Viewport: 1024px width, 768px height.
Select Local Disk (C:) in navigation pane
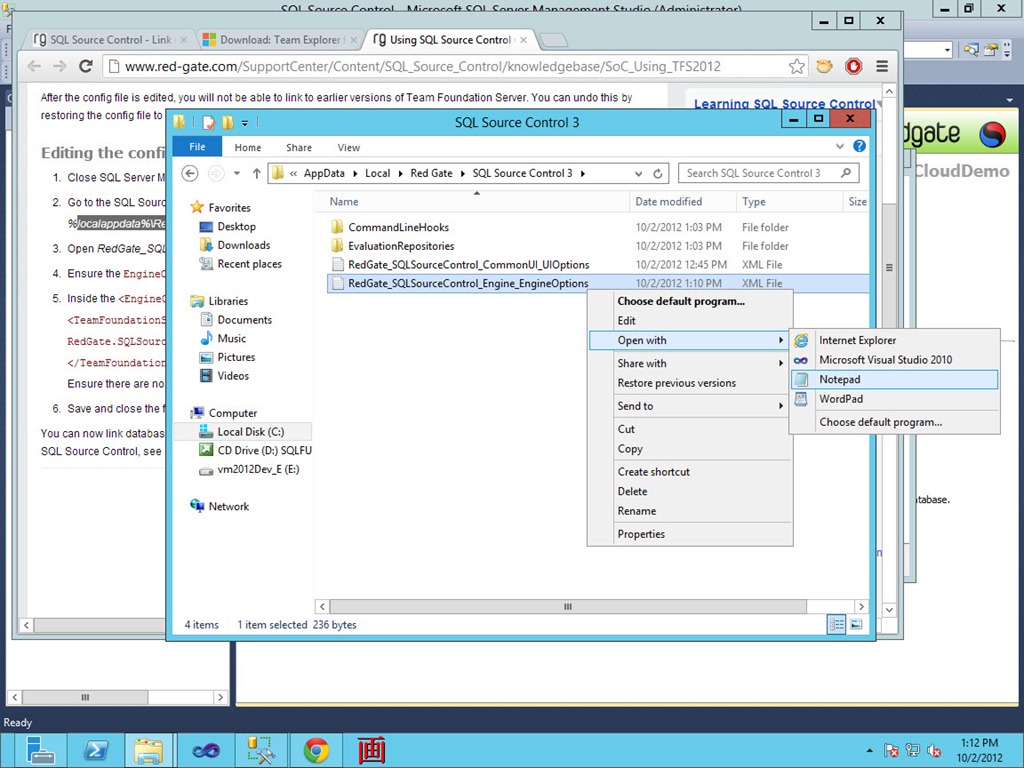[x=250, y=432]
